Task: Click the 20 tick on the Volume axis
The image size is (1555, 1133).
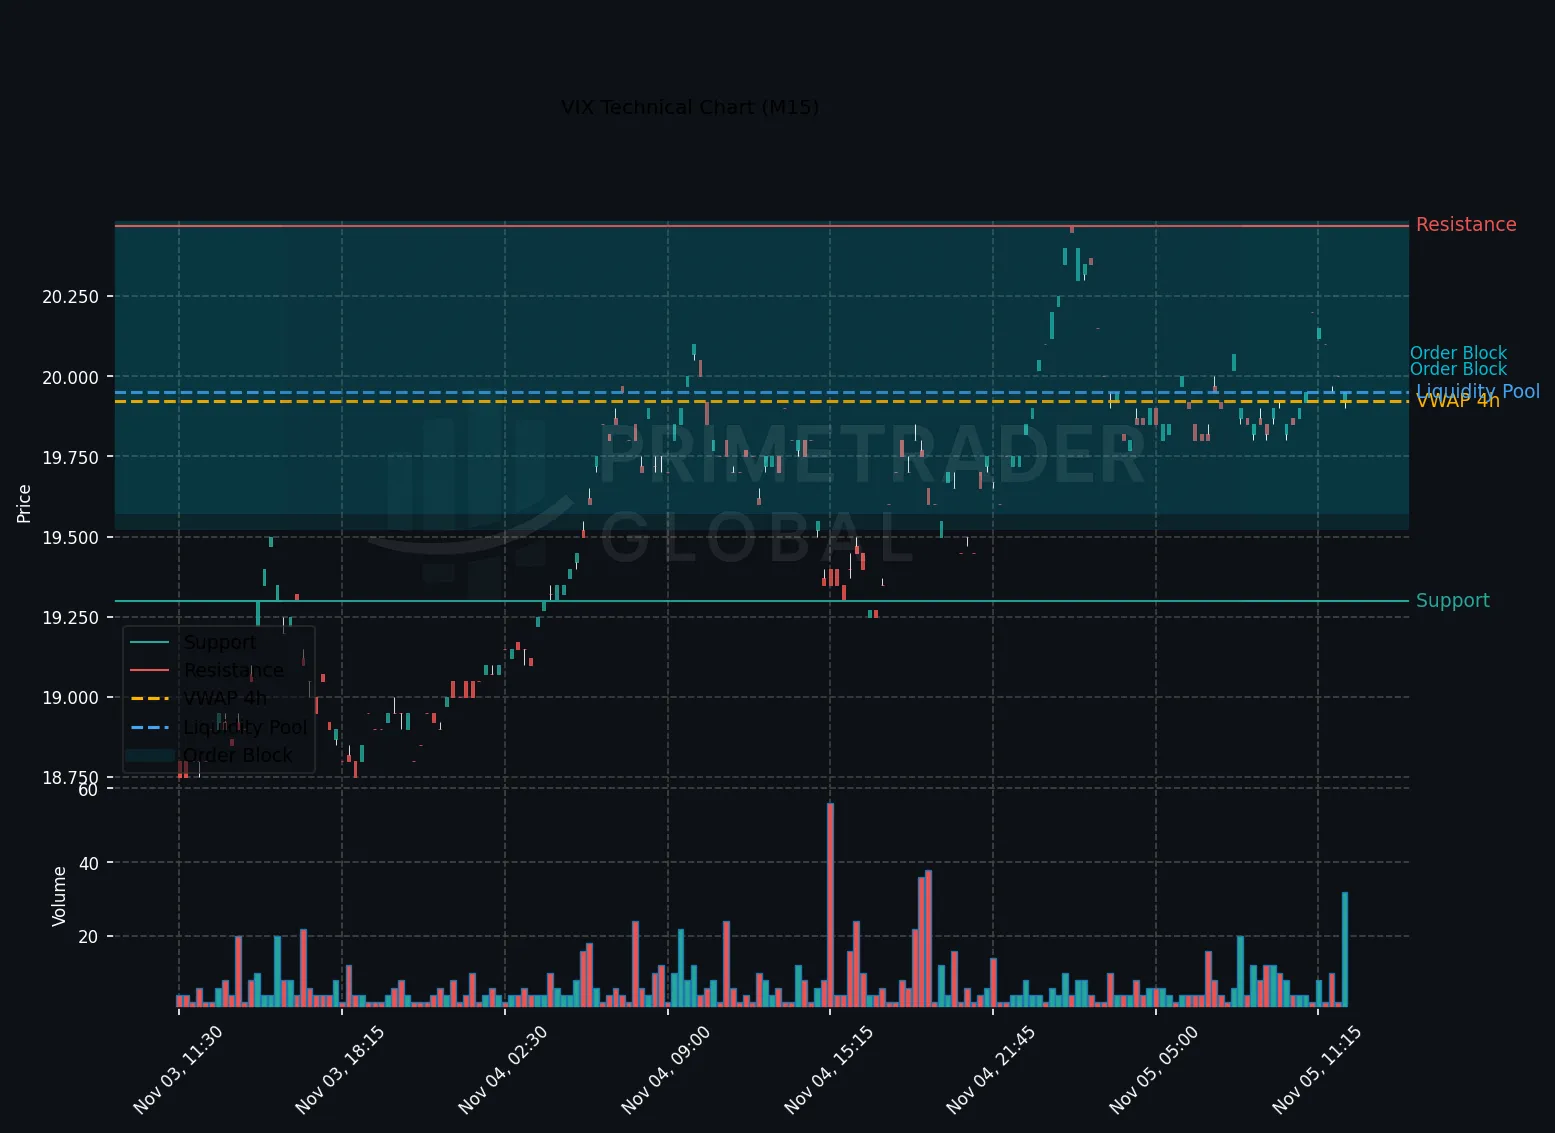Action: tap(89, 937)
